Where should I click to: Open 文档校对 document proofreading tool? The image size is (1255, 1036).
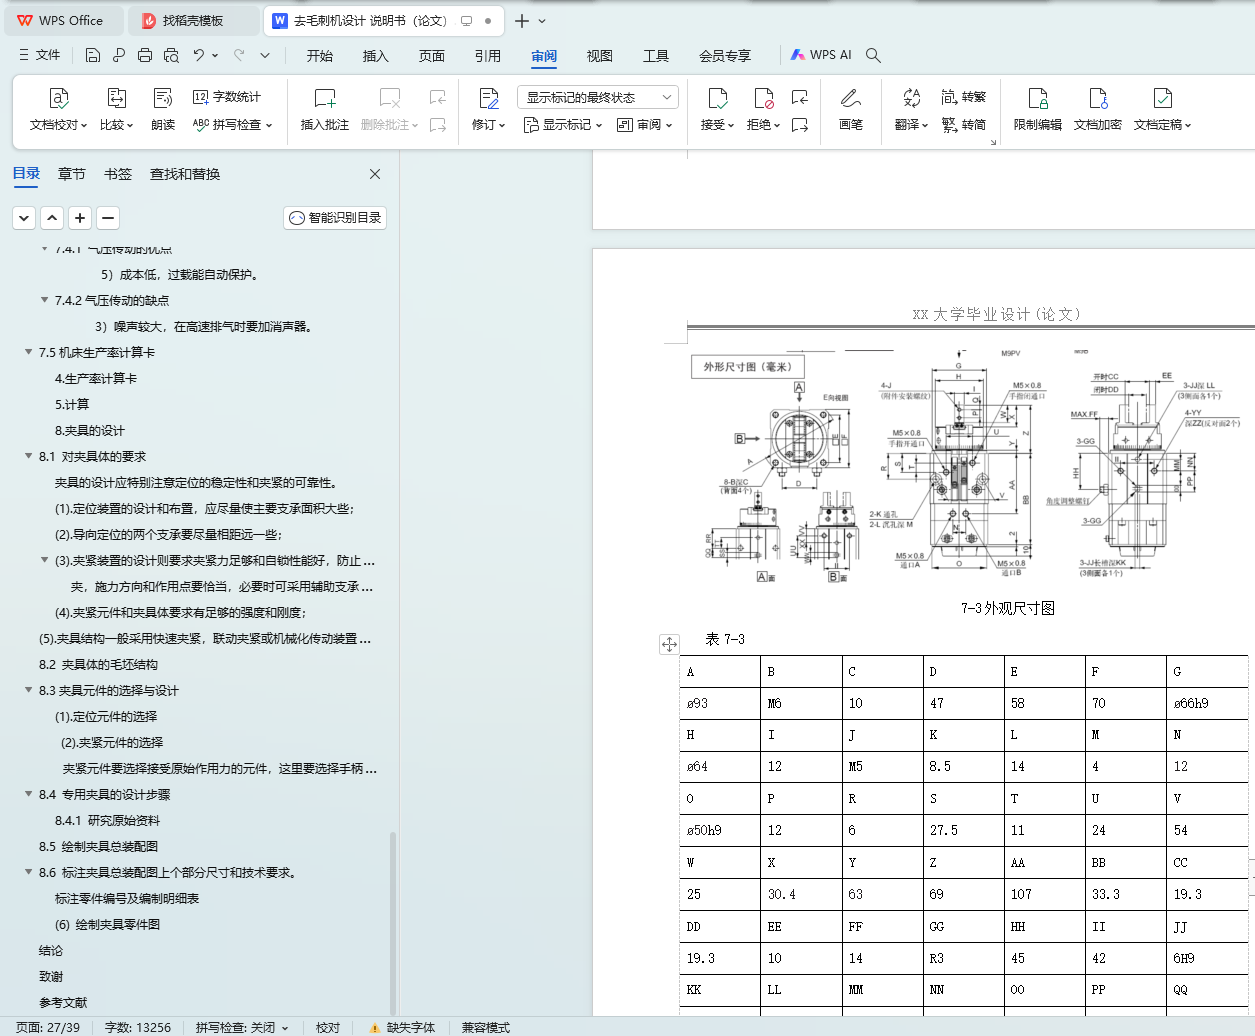pos(59,110)
